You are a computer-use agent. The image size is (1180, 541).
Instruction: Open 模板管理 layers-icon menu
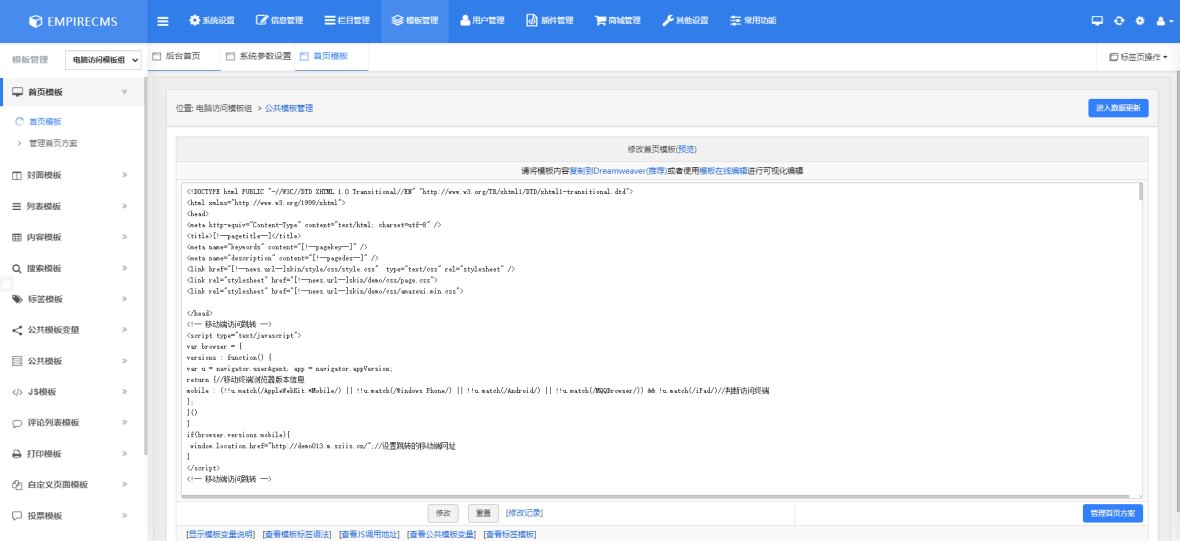(x=415, y=21)
